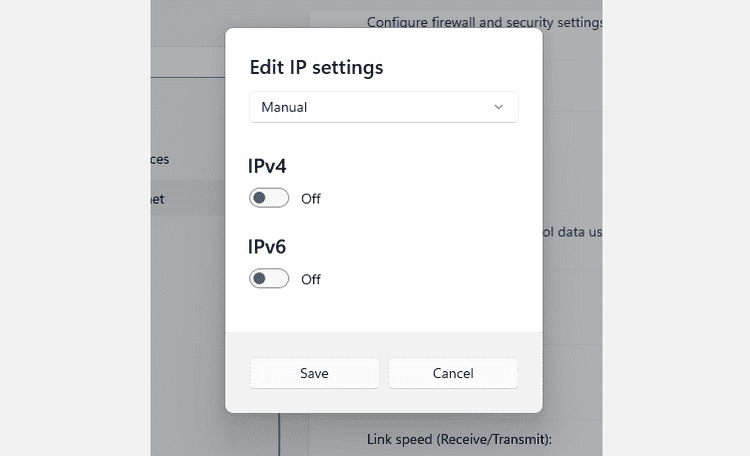Click the round knob of the IPv6 switch
The height and width of the screenshot is (456, 750).
(260, 279)
